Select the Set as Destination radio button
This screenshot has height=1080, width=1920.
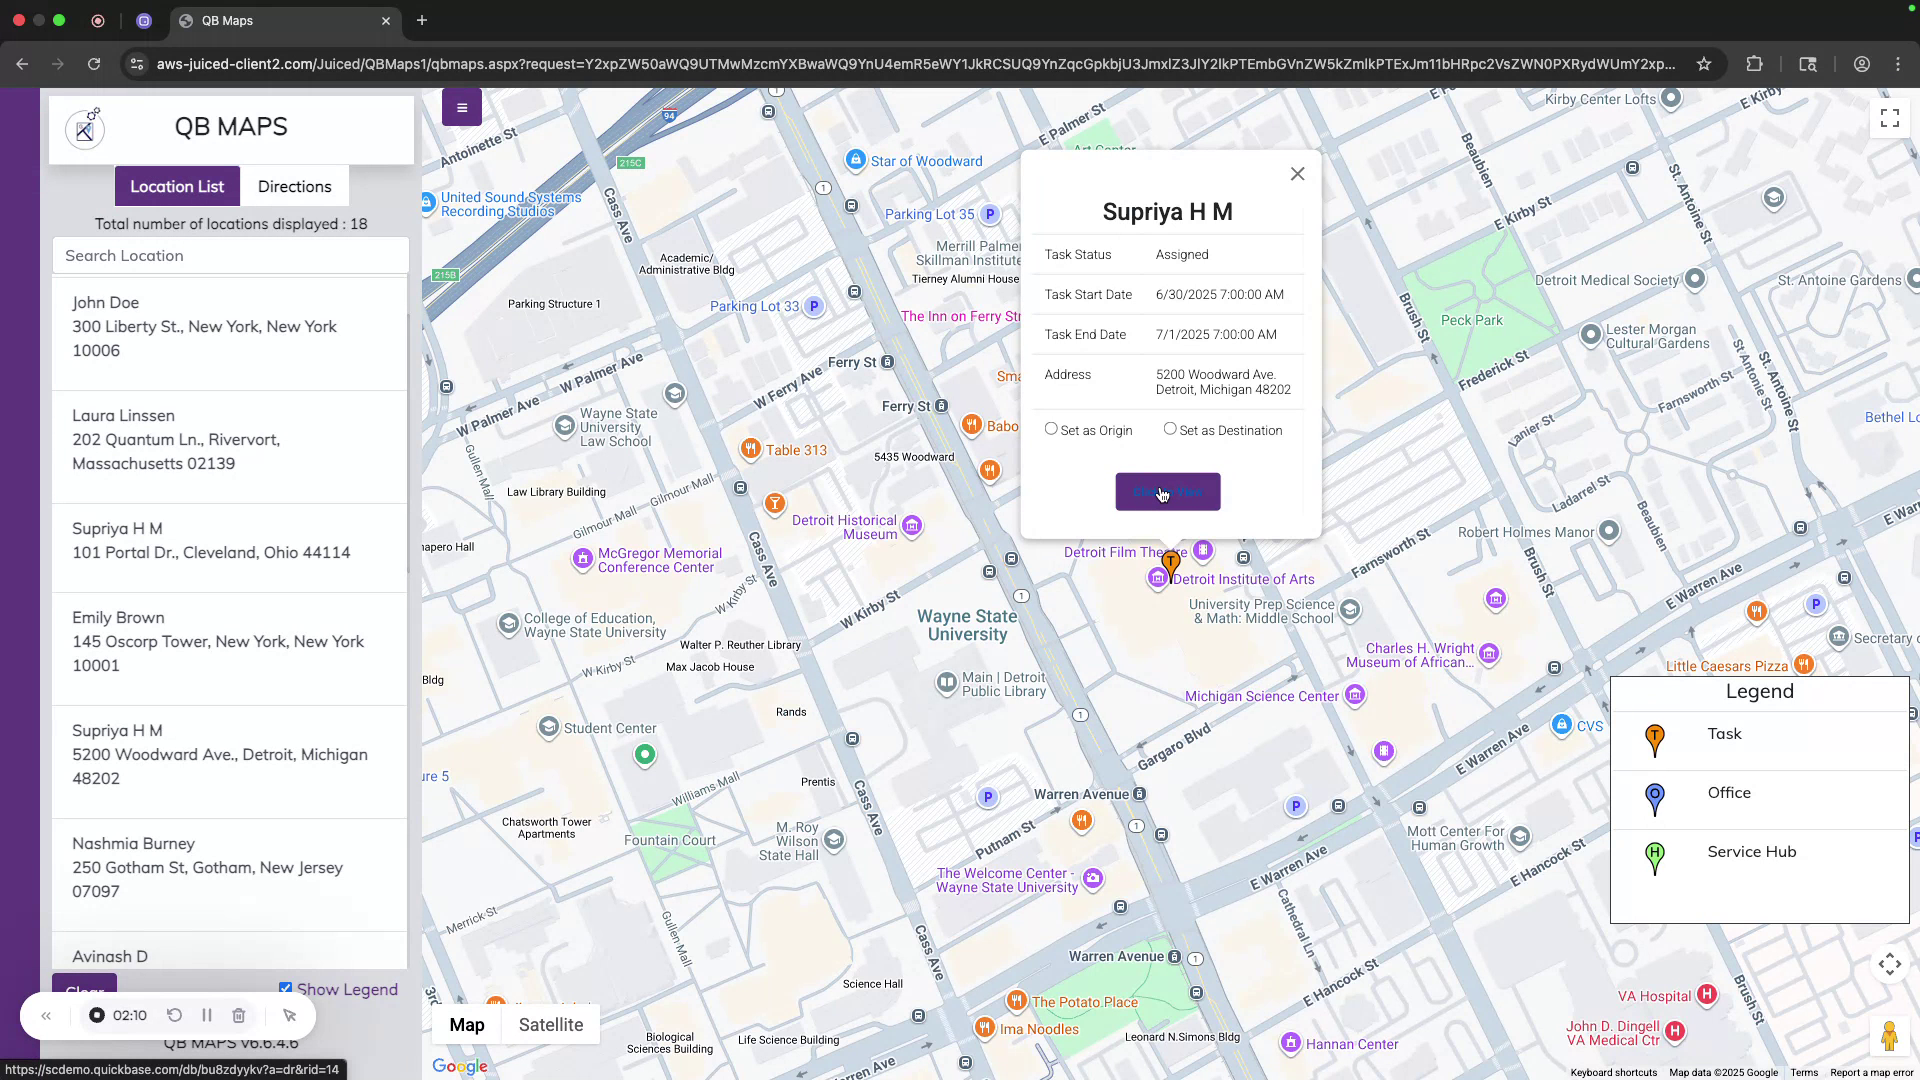(x=1169, y=428)
